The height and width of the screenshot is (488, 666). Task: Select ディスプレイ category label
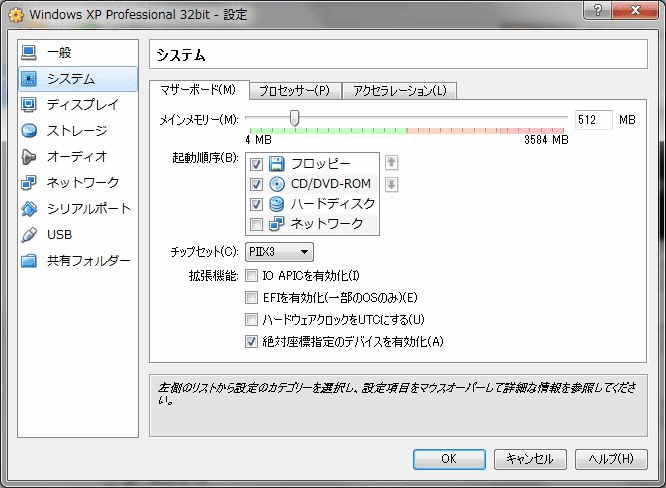click(x=82, y=104)
